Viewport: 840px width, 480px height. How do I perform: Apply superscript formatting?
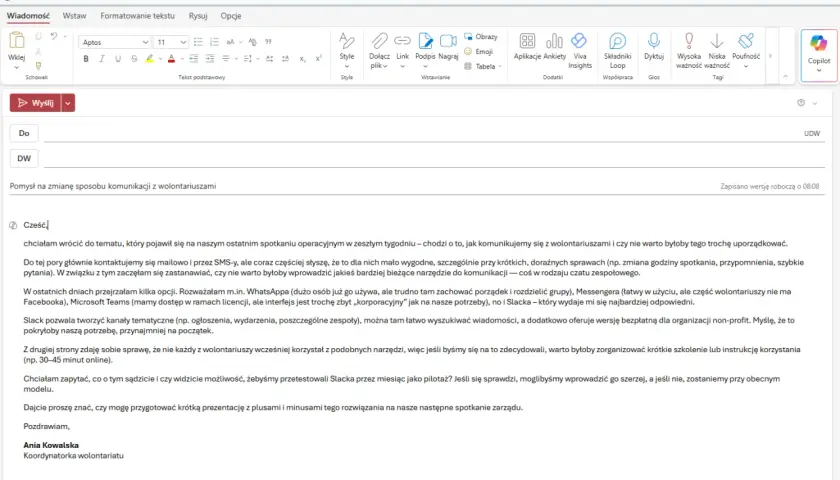(318, 58)
